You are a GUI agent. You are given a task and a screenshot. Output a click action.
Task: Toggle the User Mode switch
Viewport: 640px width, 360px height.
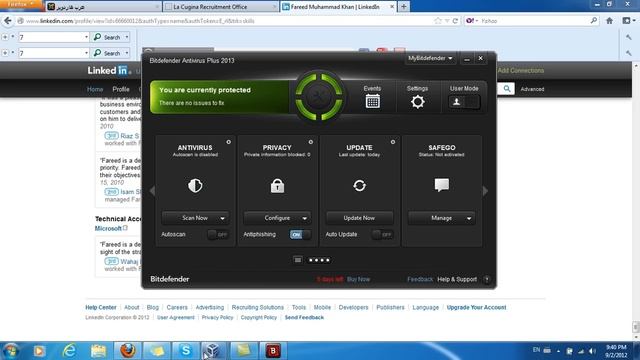coord(464,102)
